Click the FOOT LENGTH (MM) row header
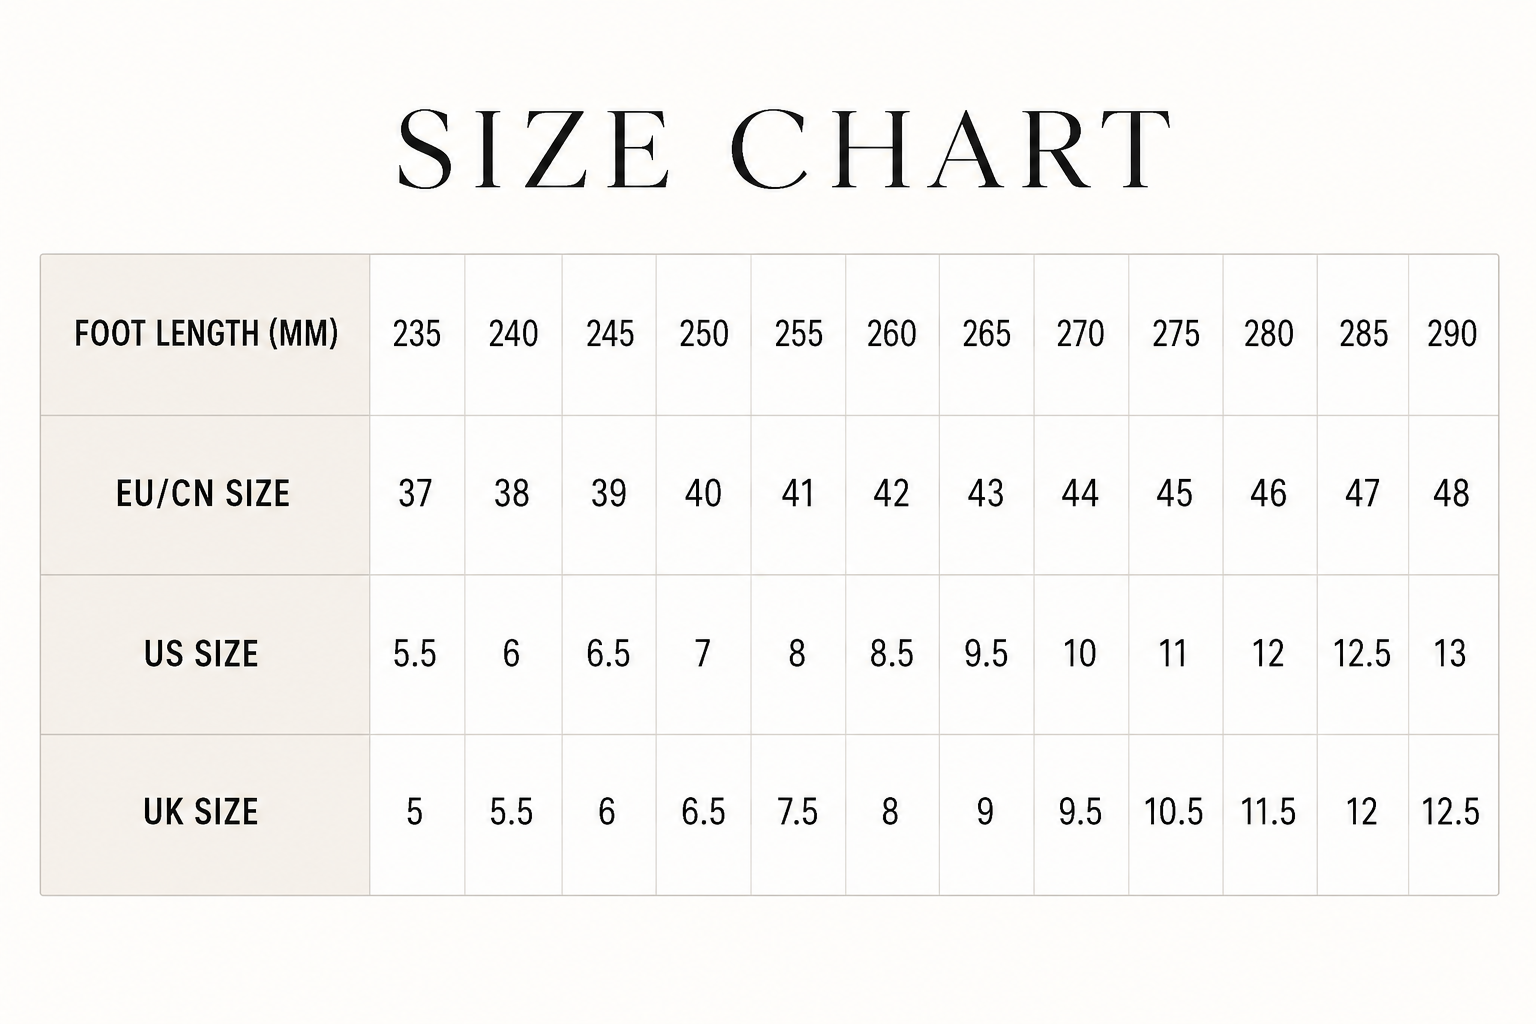1536x1024 pixels. coord(205,335)
